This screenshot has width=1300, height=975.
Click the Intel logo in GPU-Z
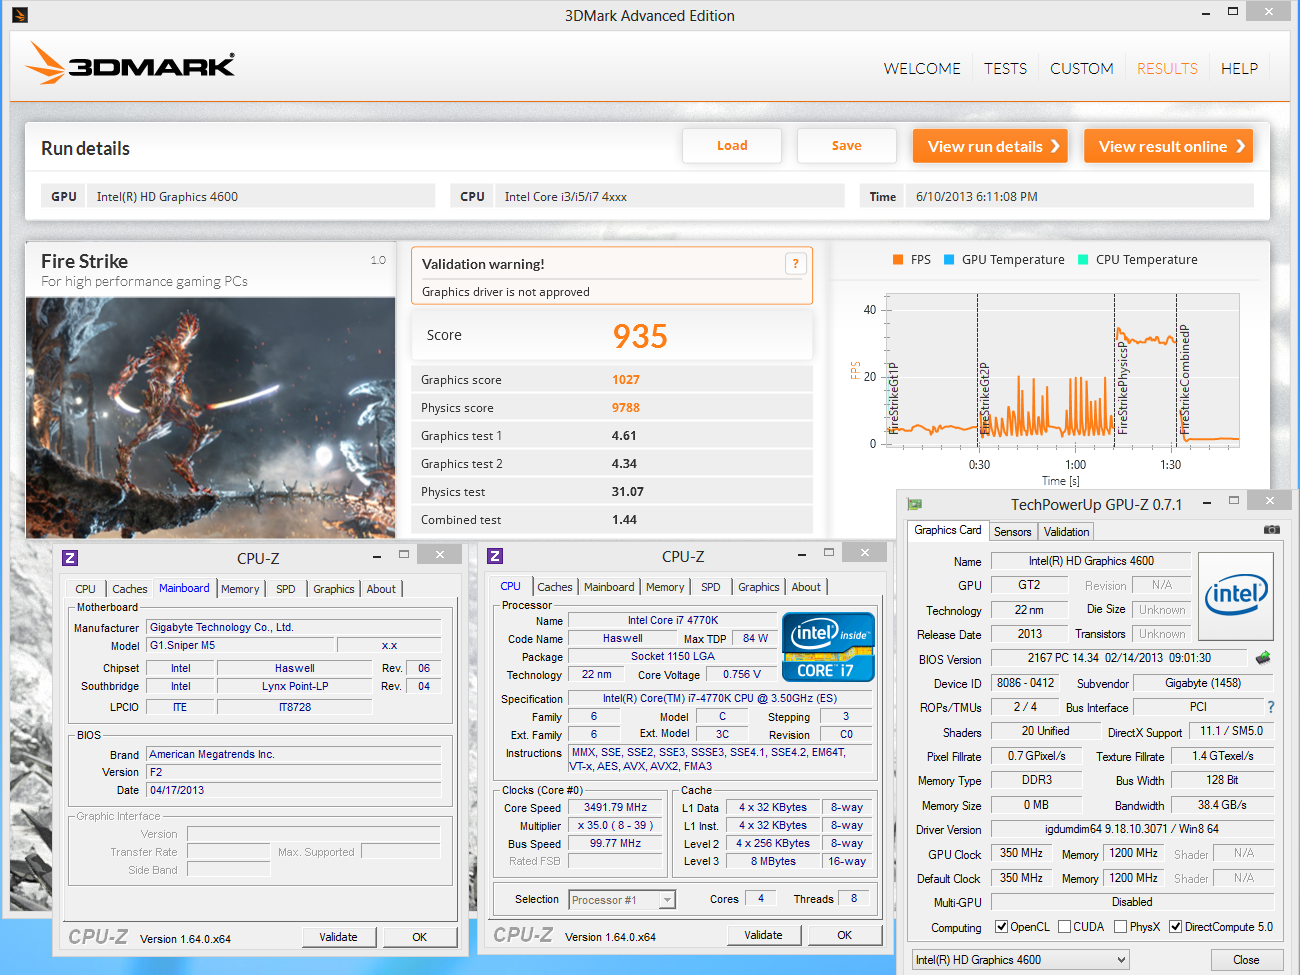1236,596
